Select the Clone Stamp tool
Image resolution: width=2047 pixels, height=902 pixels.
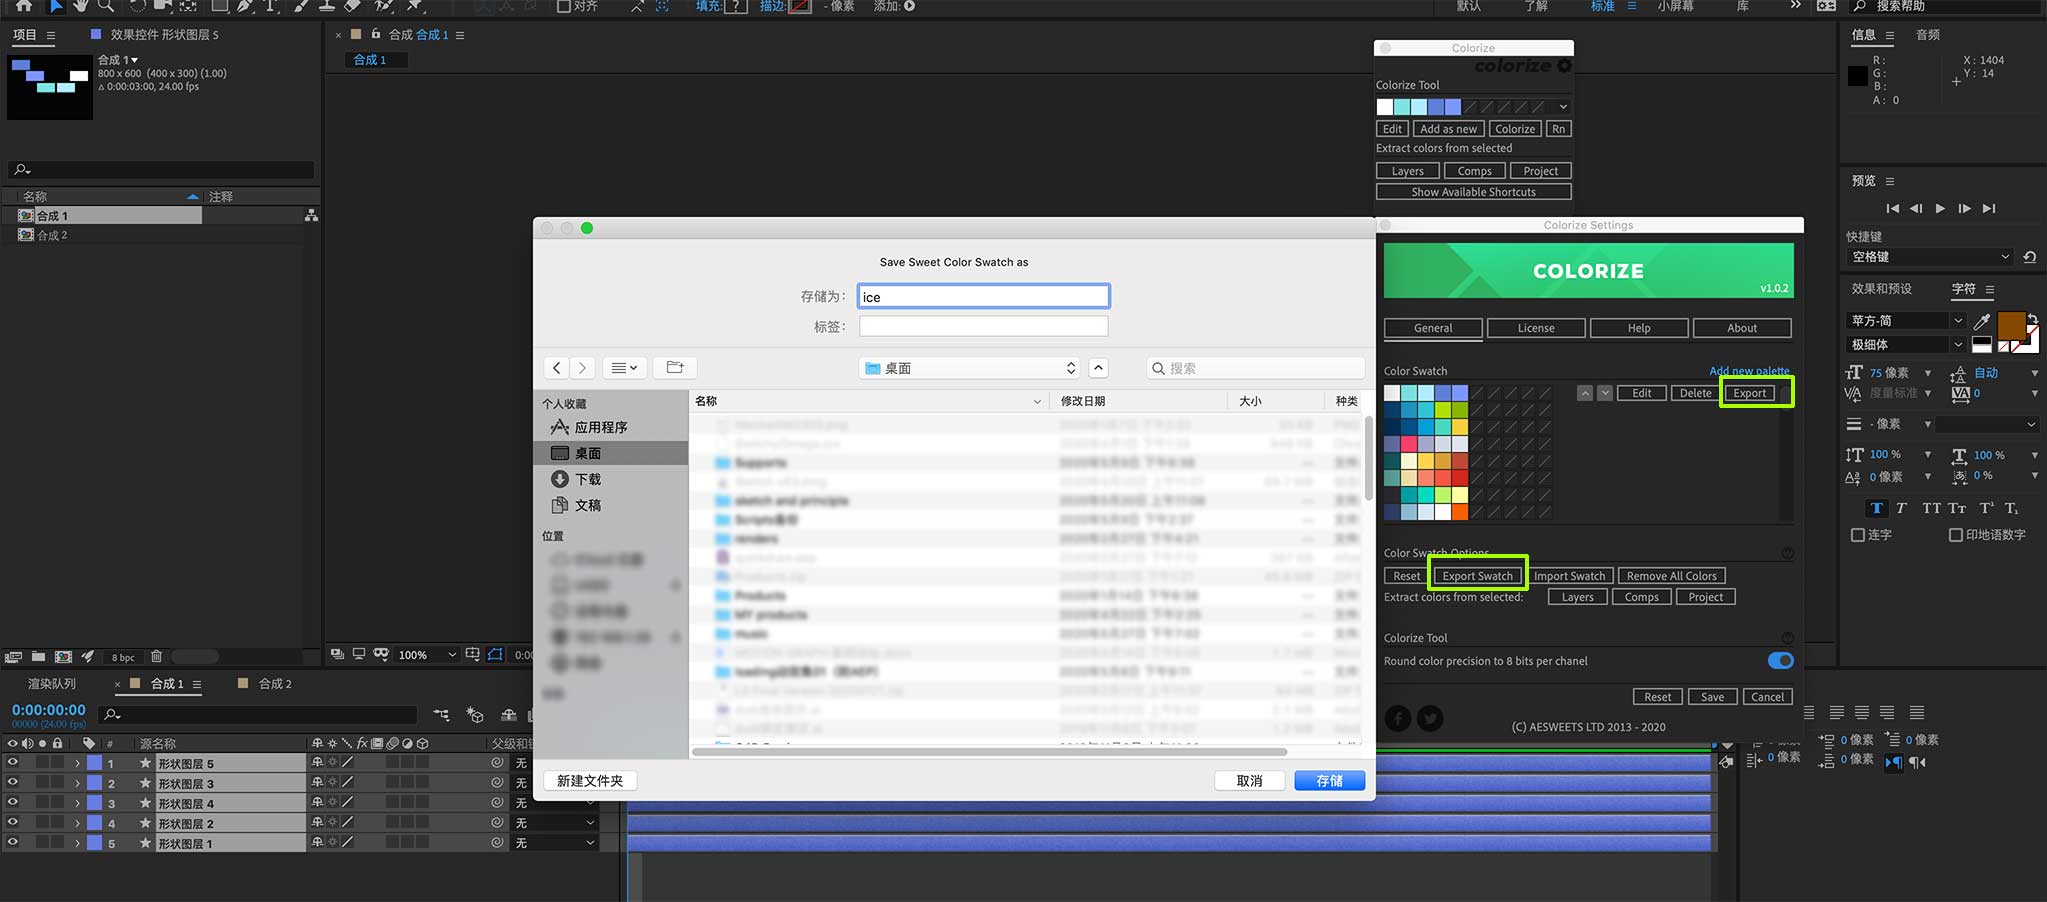[x=326, y=6]
